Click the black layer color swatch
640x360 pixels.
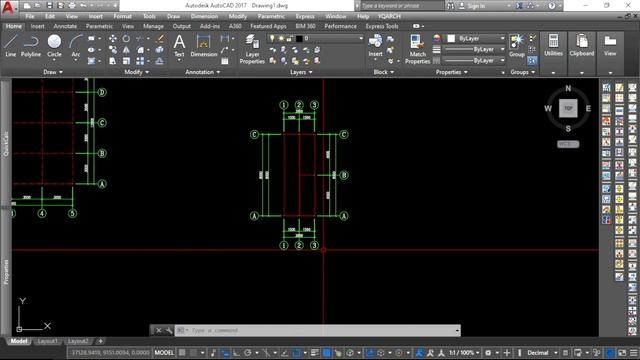[299, 38]
